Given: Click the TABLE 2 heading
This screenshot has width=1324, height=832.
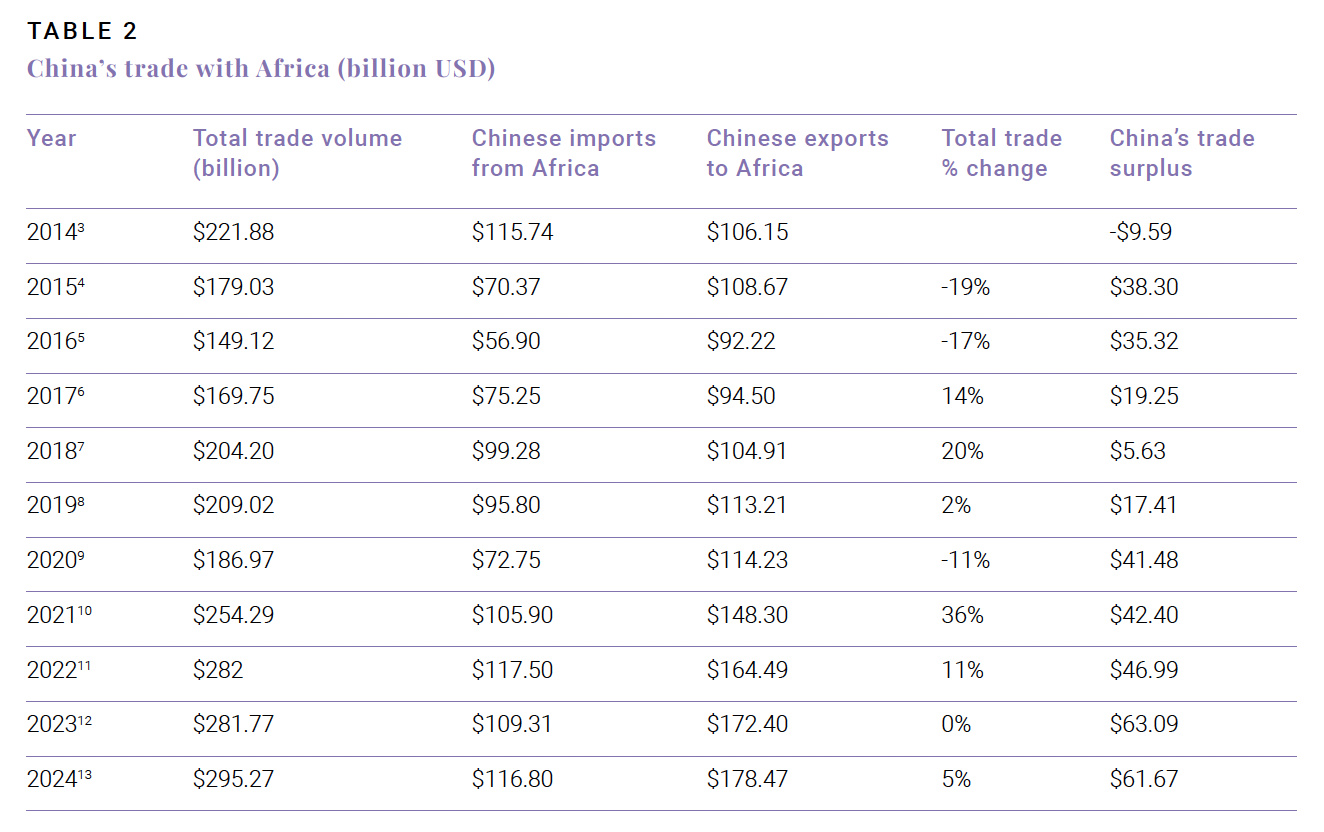Looking at the screenshot, I should [x=82, y=31].
